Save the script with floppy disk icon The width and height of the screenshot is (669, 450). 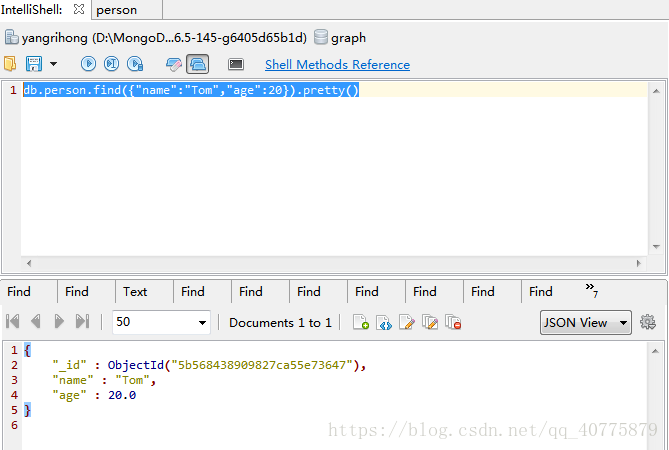tap(34, 64)
